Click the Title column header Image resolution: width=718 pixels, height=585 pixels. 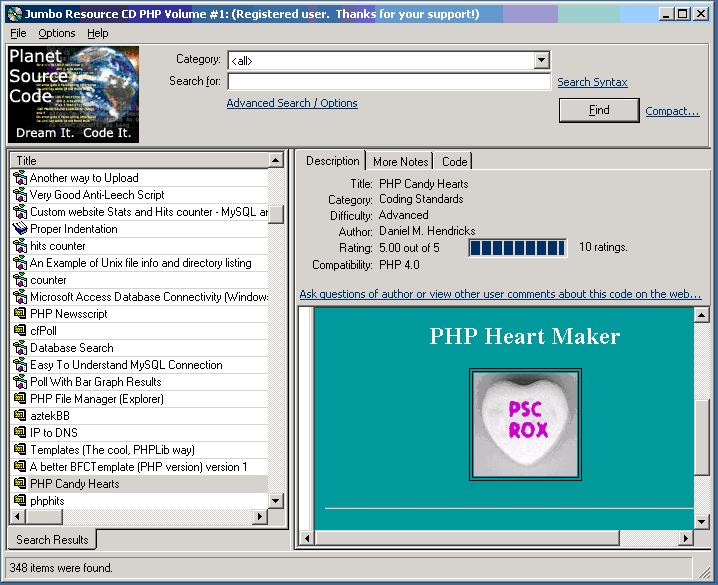pos(139,160)
